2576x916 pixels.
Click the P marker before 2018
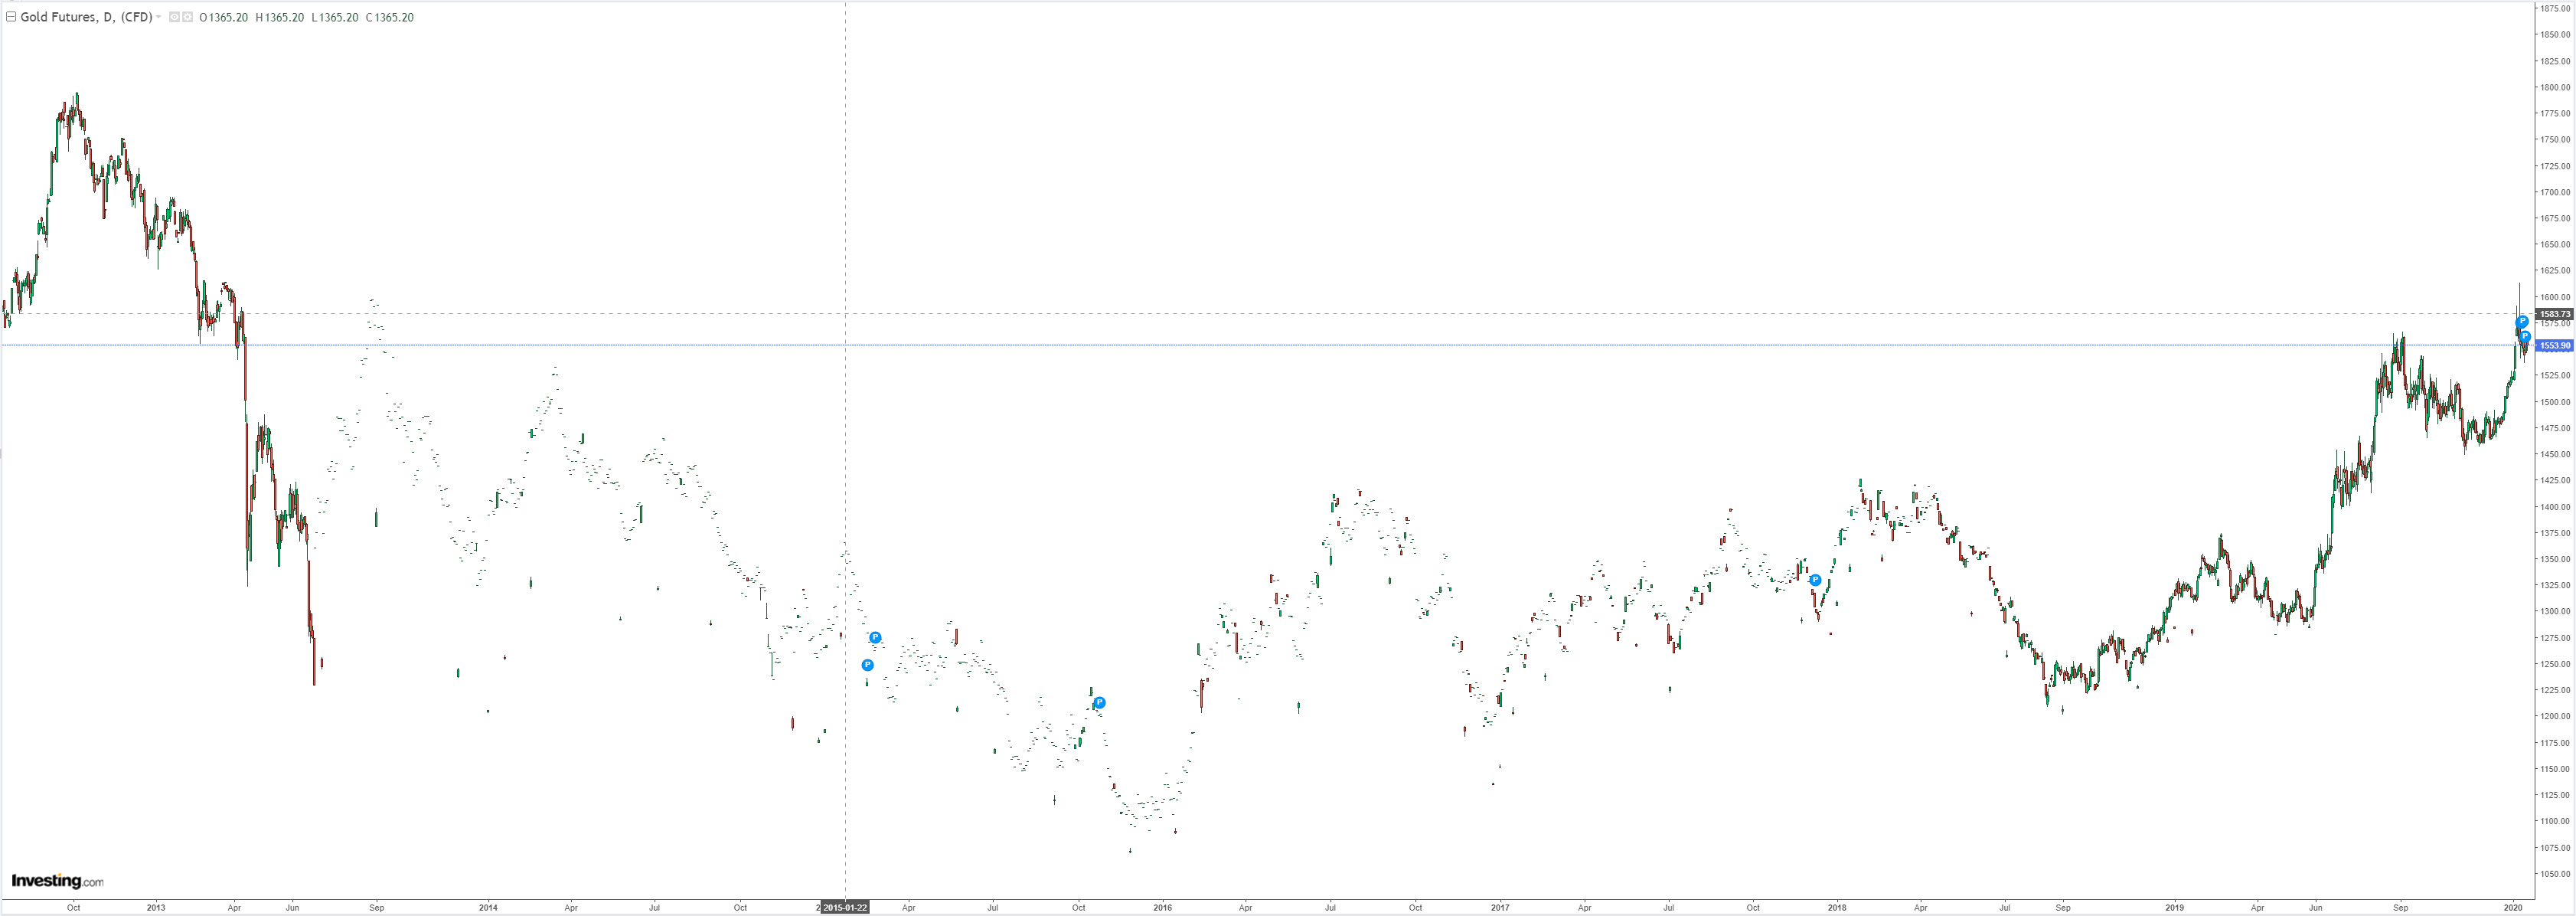(1815, 580)
